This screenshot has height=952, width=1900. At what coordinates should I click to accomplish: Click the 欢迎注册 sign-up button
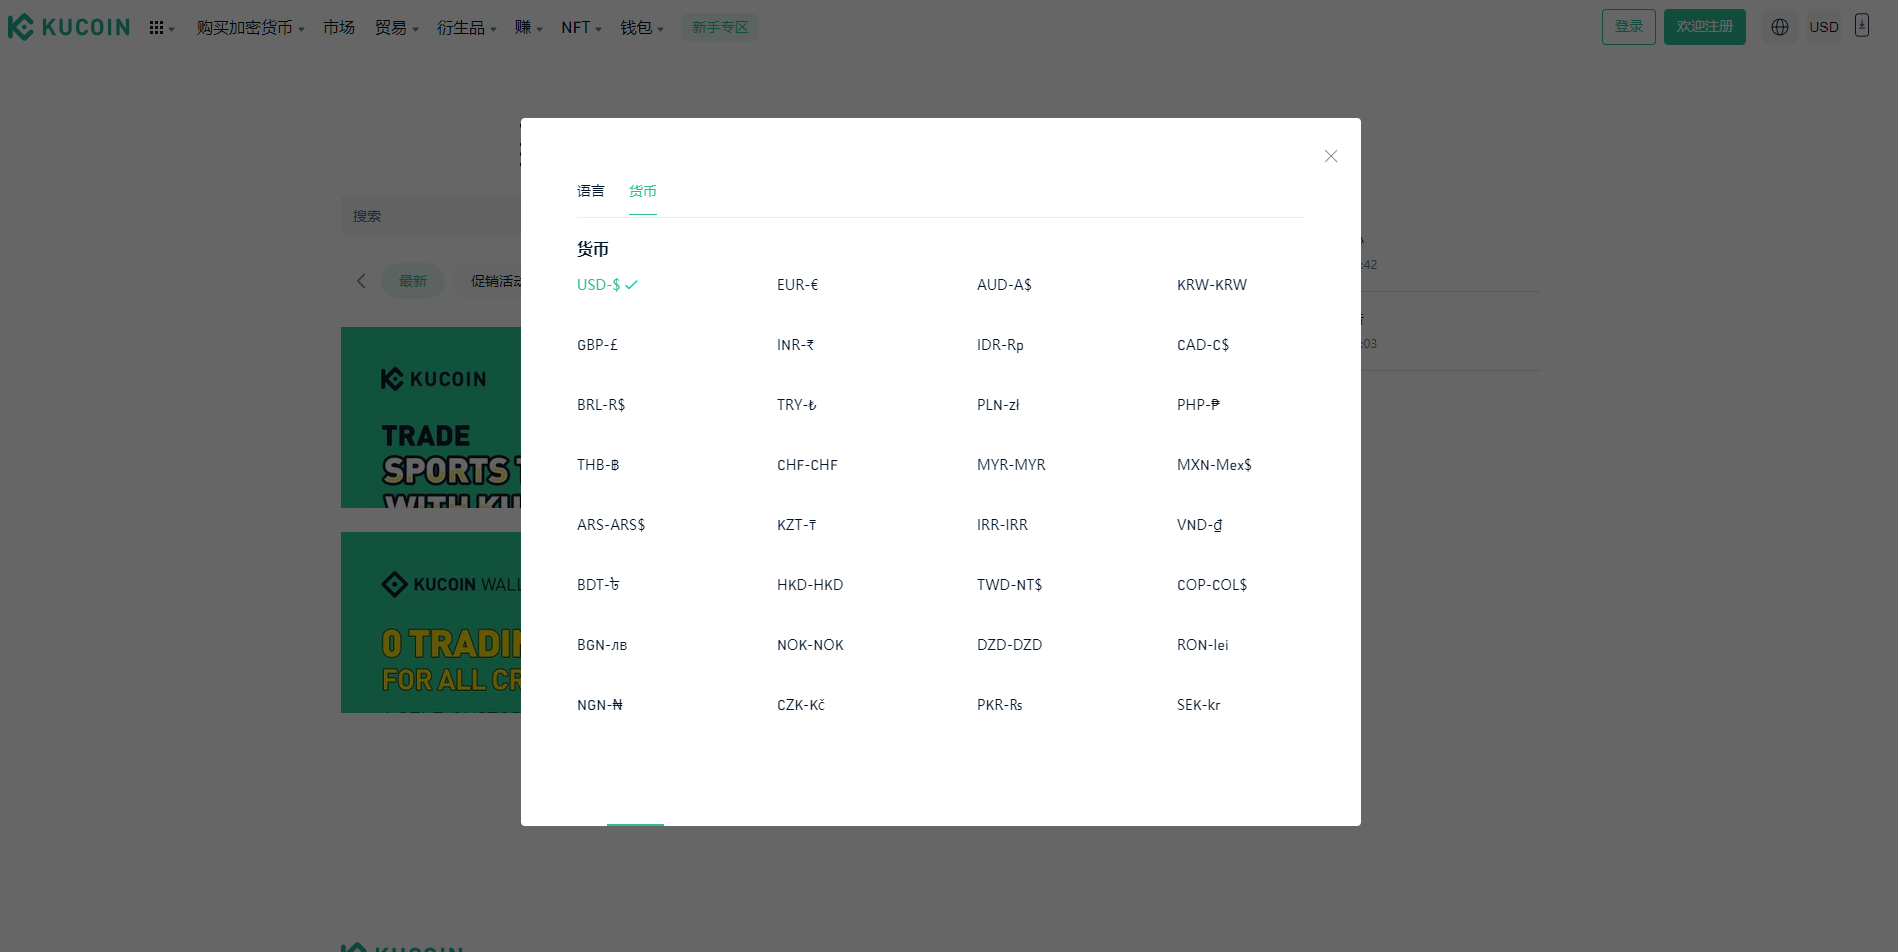coord(1704,27)
